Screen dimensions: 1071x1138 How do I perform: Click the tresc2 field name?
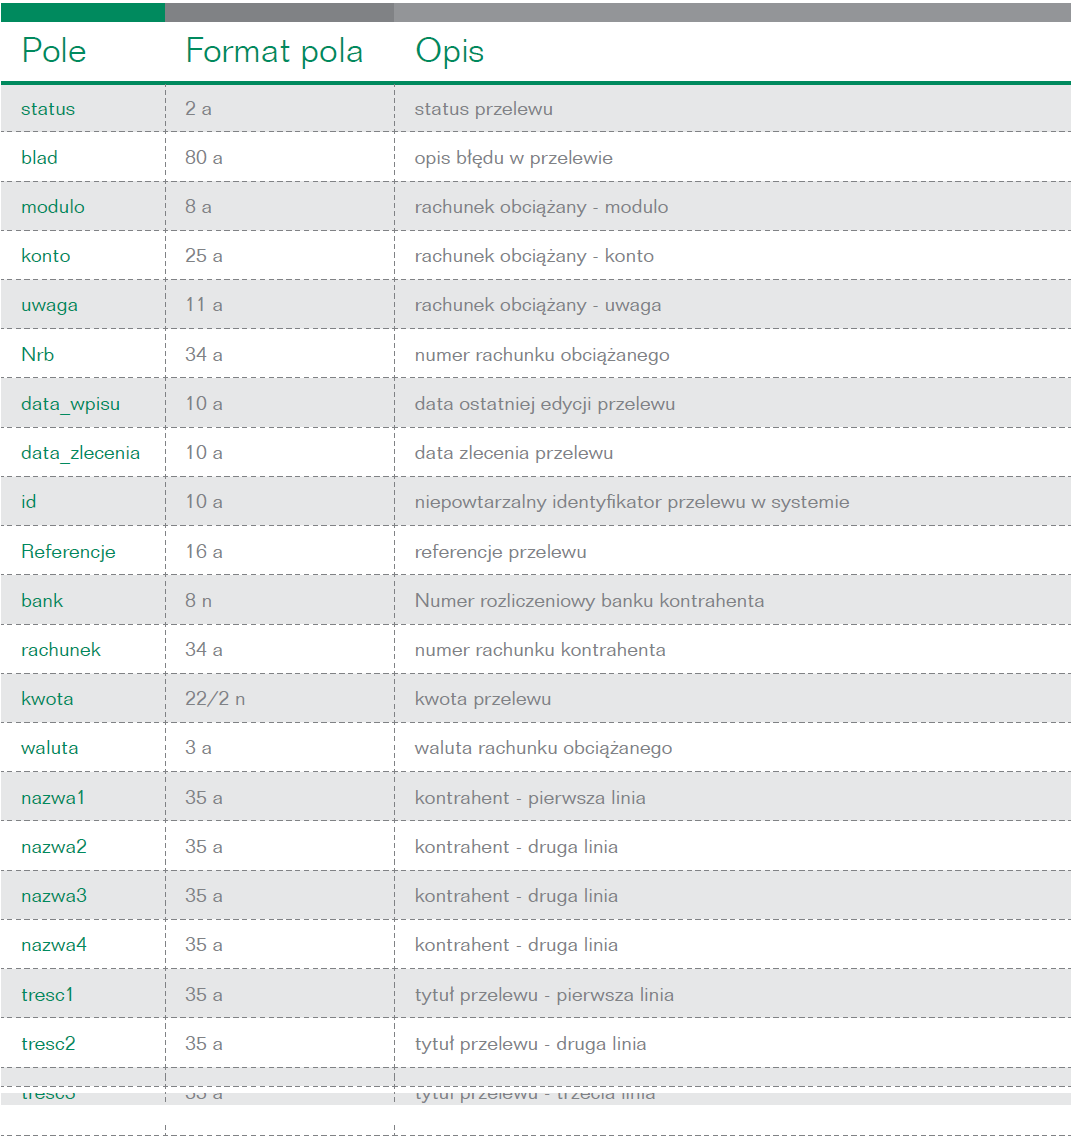pyautogui.click(x=48, y=1044)
